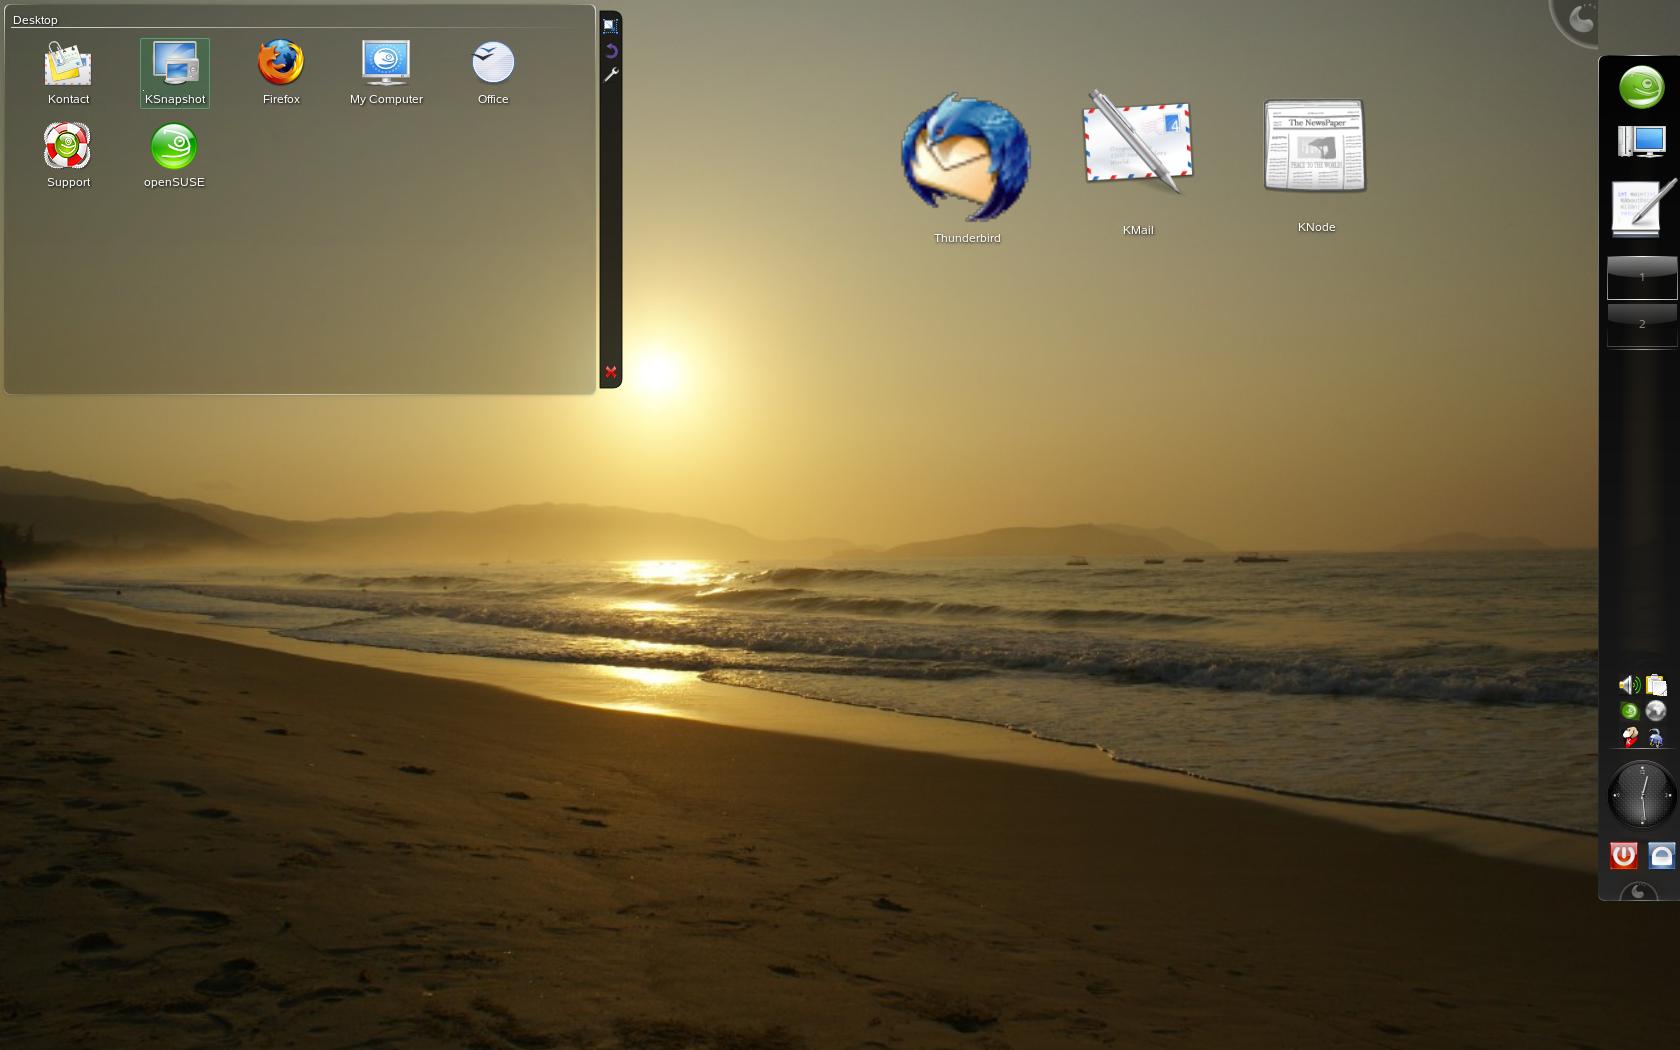Lock the screen with the blue lock icon
This screenshot has width=1680, height=1050.
point(1659,855)
